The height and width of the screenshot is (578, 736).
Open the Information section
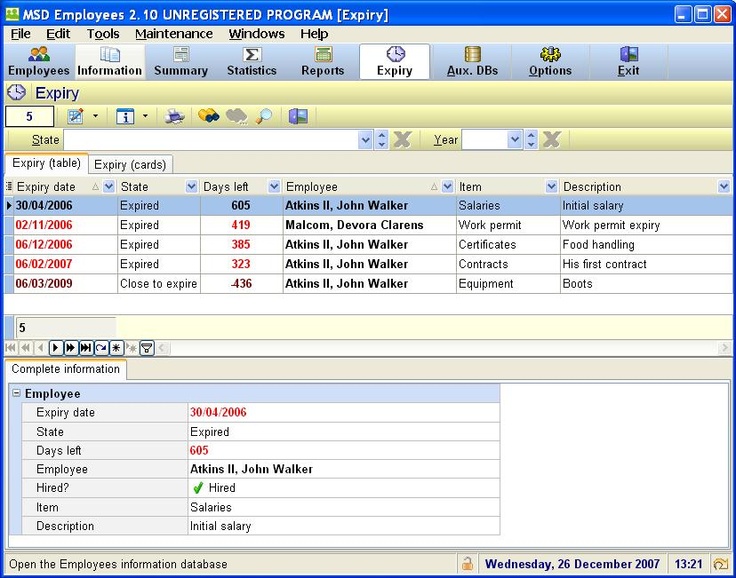110,62
